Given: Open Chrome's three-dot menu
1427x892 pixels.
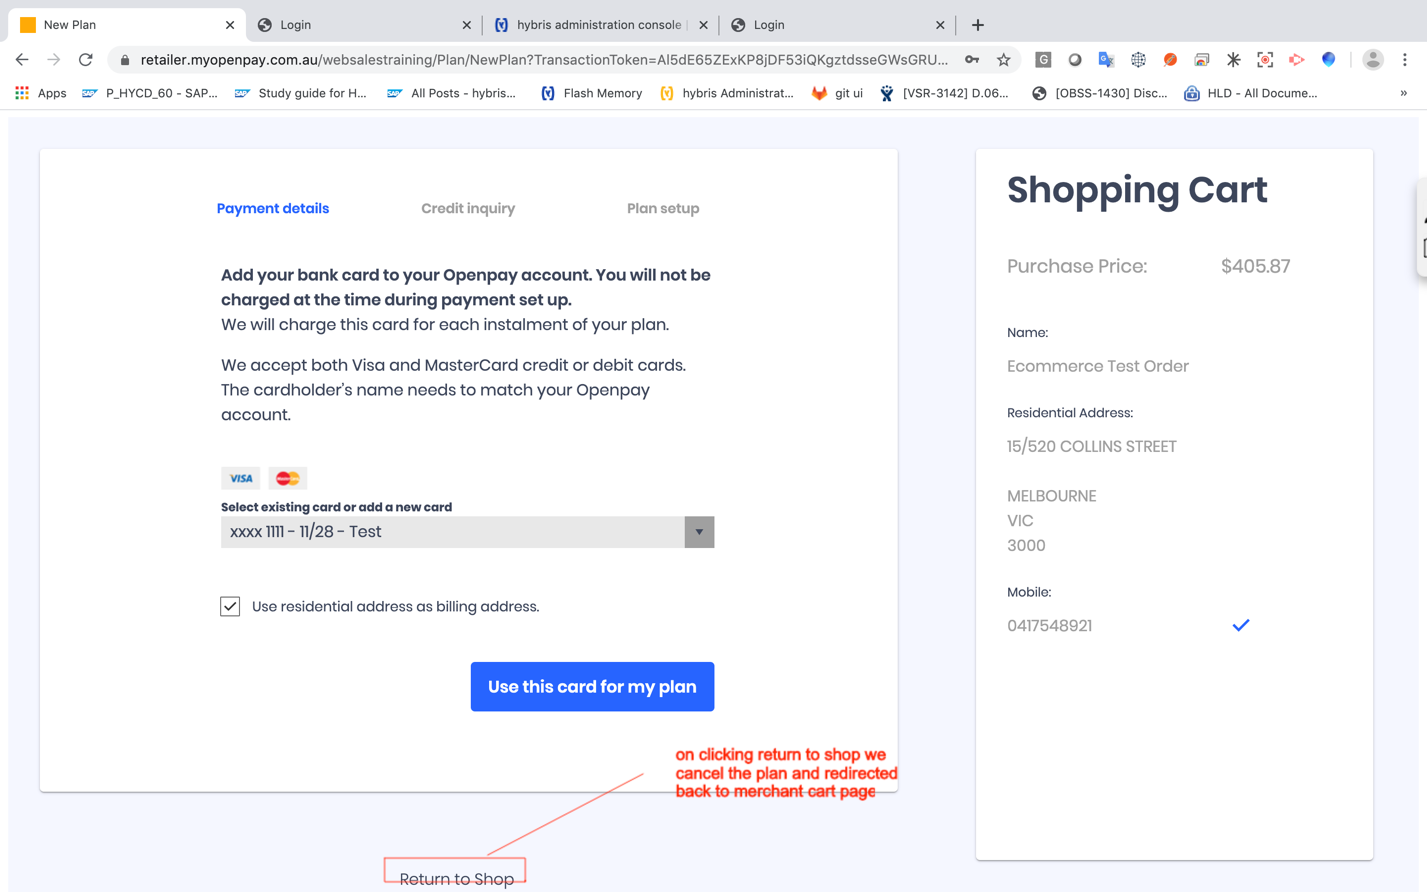Looking at the screenshot, I should (x=1404, y=60).
